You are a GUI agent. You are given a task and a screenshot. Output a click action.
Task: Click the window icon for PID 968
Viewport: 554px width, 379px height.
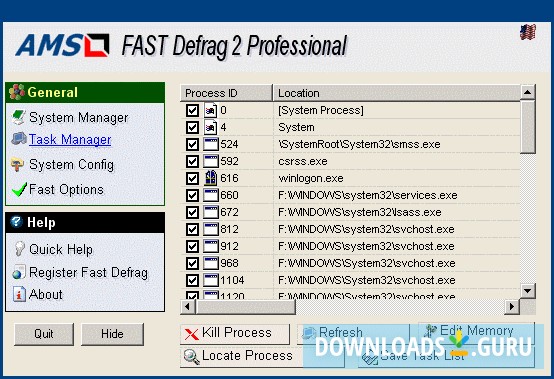[x=211, y=263]
